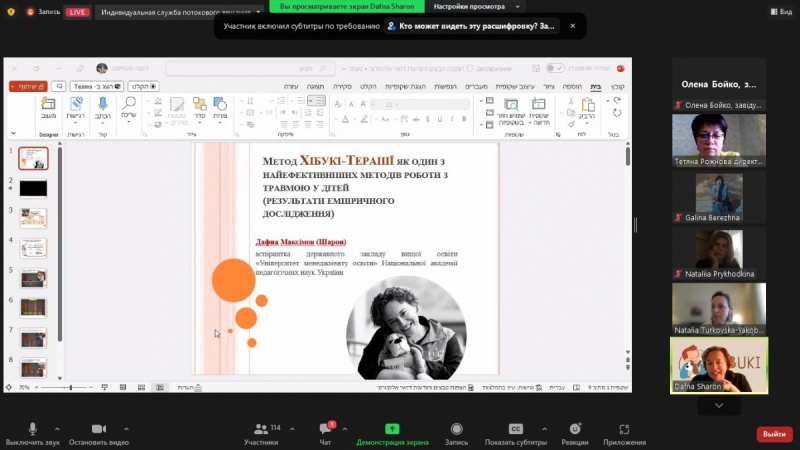
Task: Stop video with the camera icon
Action: coord(98,429)
